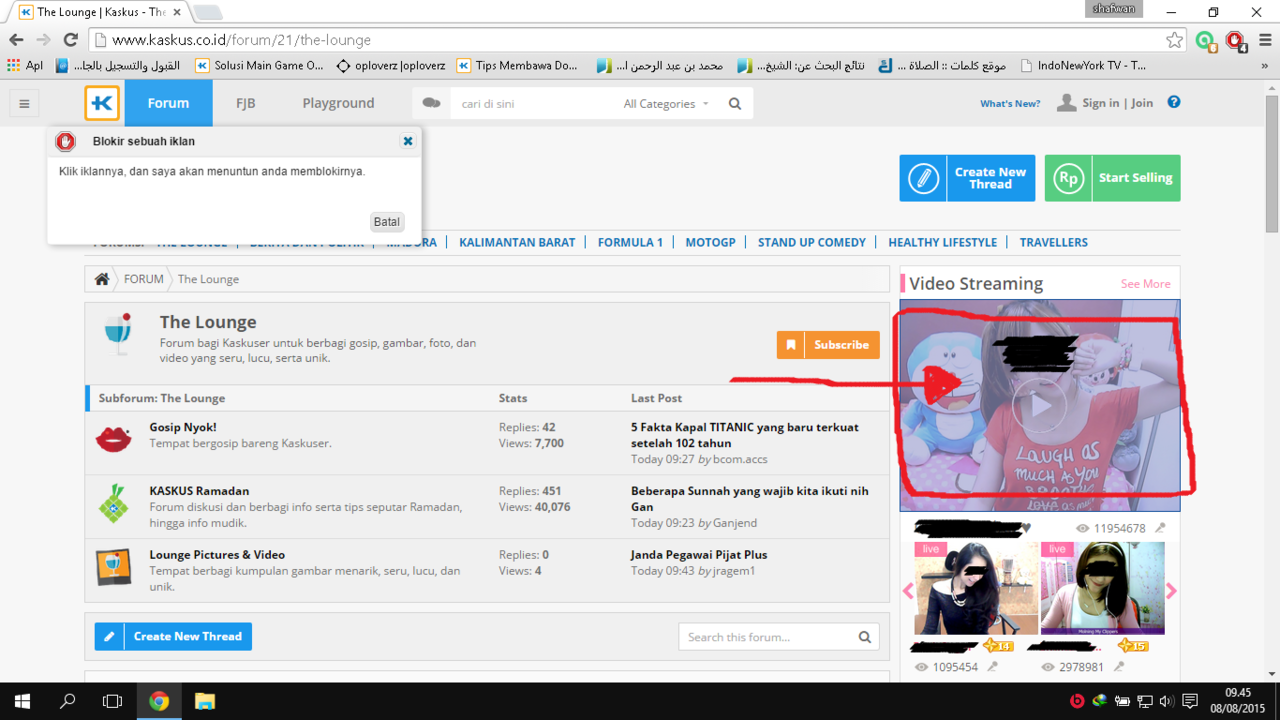1280x720 pixels.
Task: Reload the page
Action: [x=70, y=40]
